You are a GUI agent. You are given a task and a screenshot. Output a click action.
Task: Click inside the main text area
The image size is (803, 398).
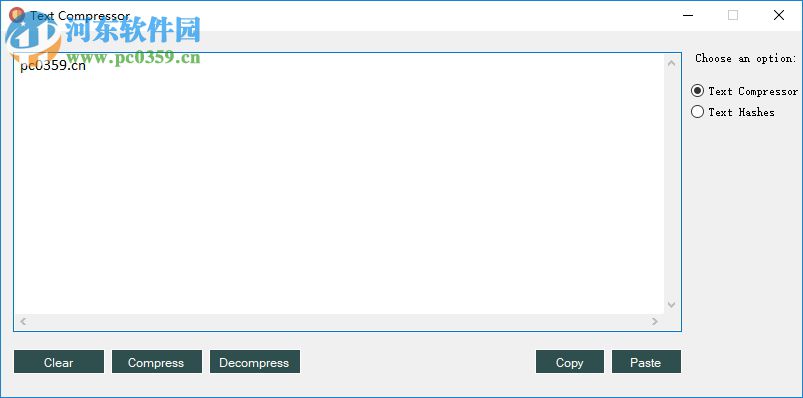click(339, 184)
